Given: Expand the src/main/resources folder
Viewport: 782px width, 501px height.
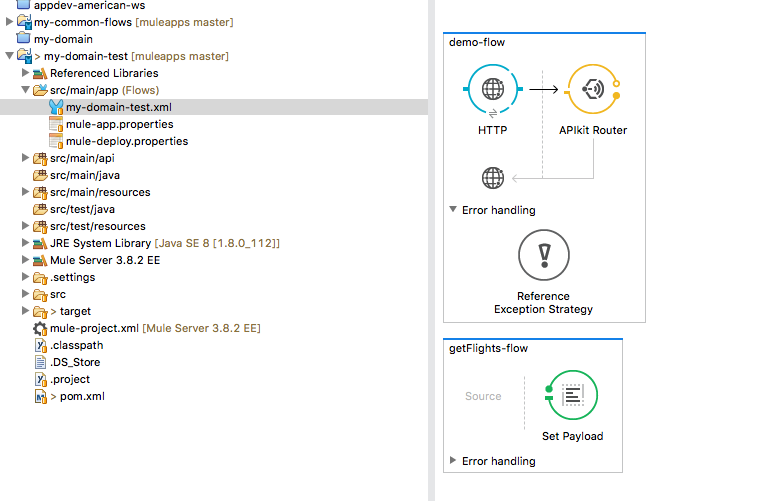Looking at the screenshot, I should (25, 191).
